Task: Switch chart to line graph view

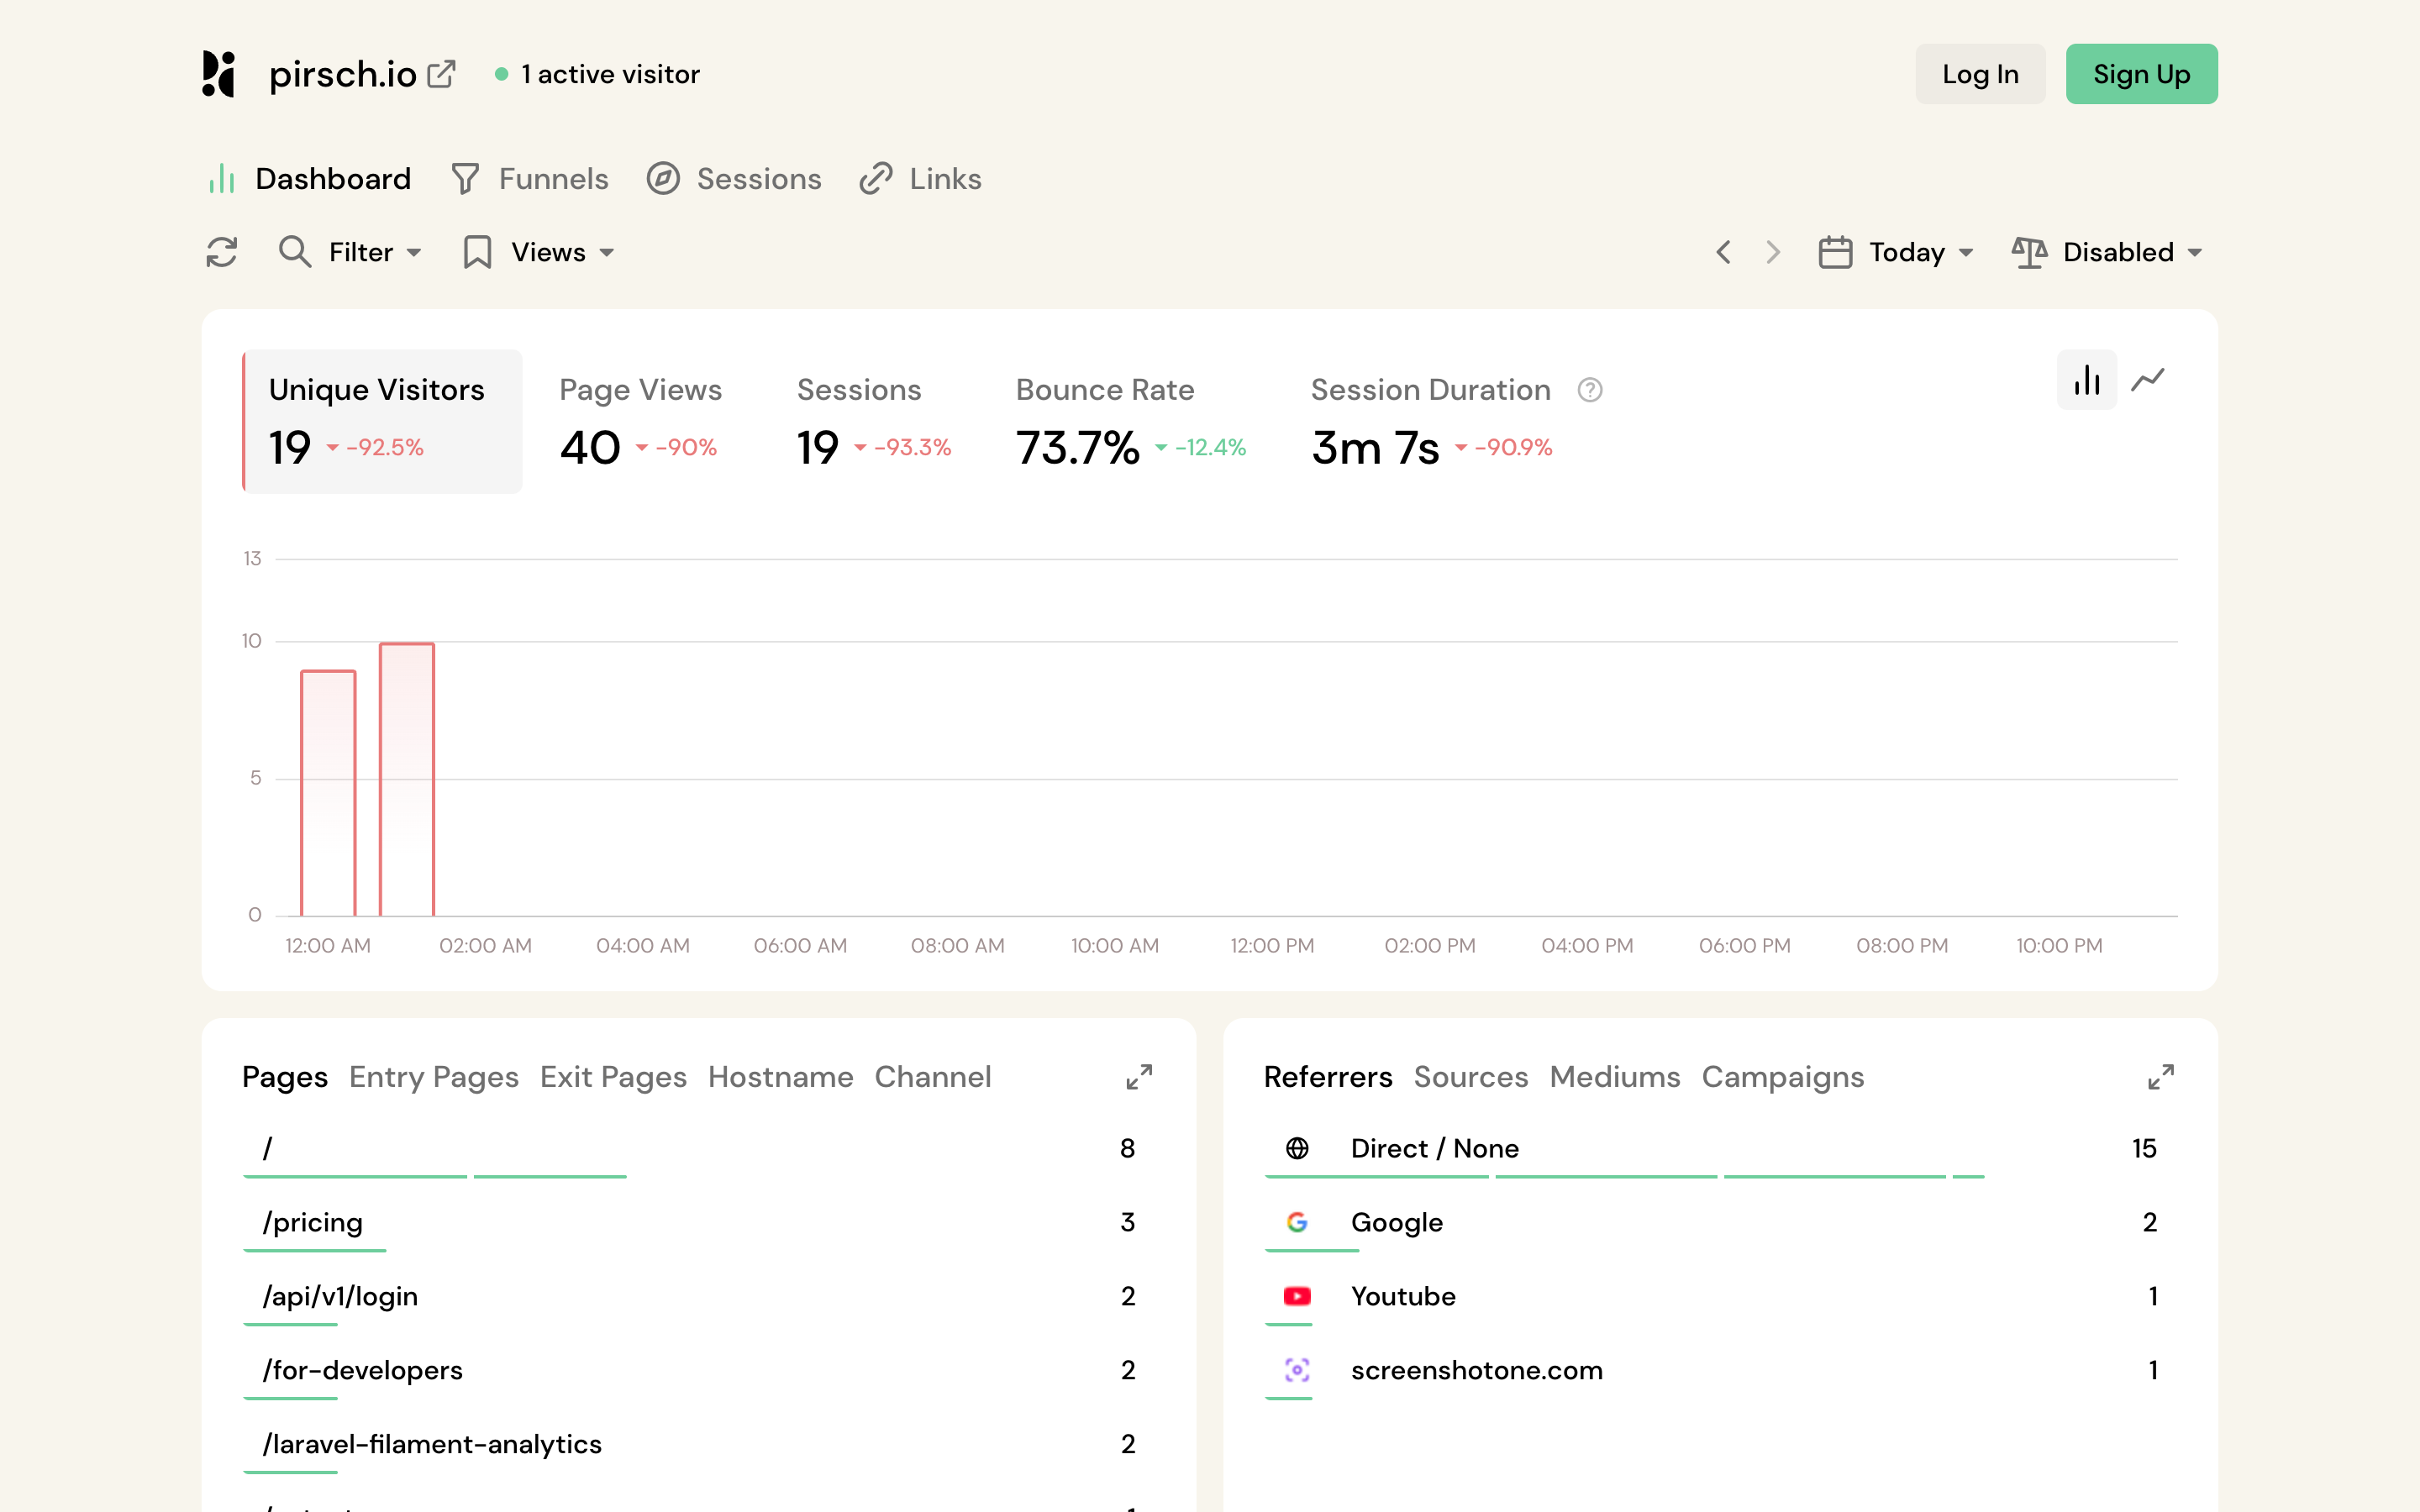Action: (2147, 380)
